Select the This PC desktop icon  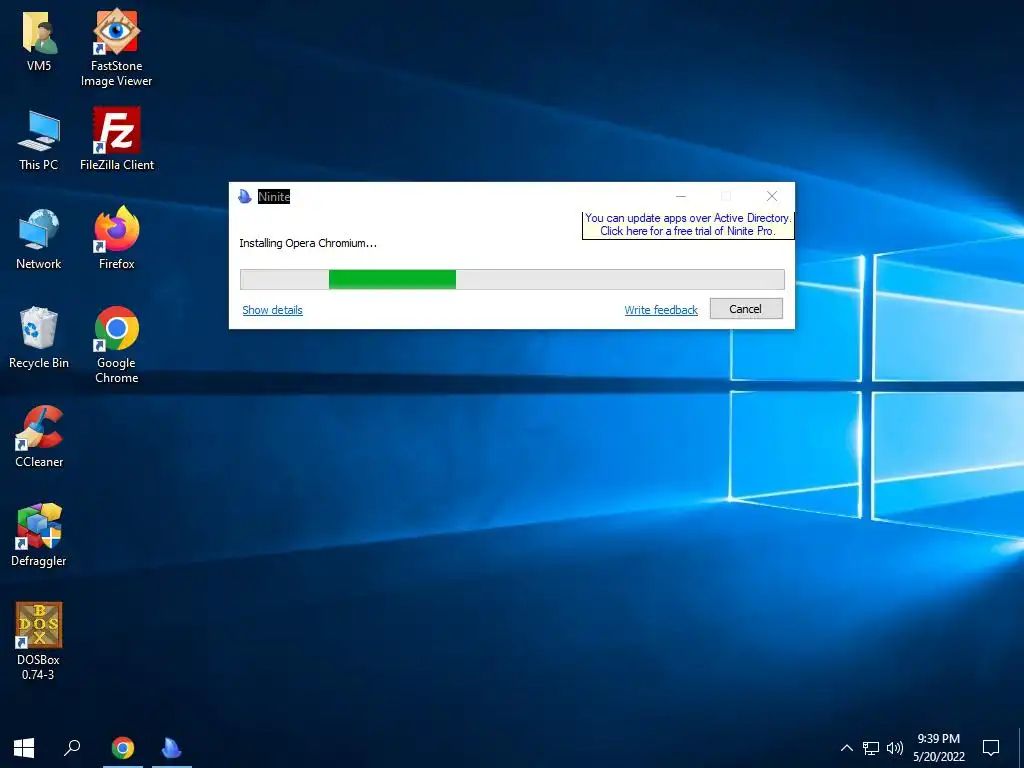39,140
